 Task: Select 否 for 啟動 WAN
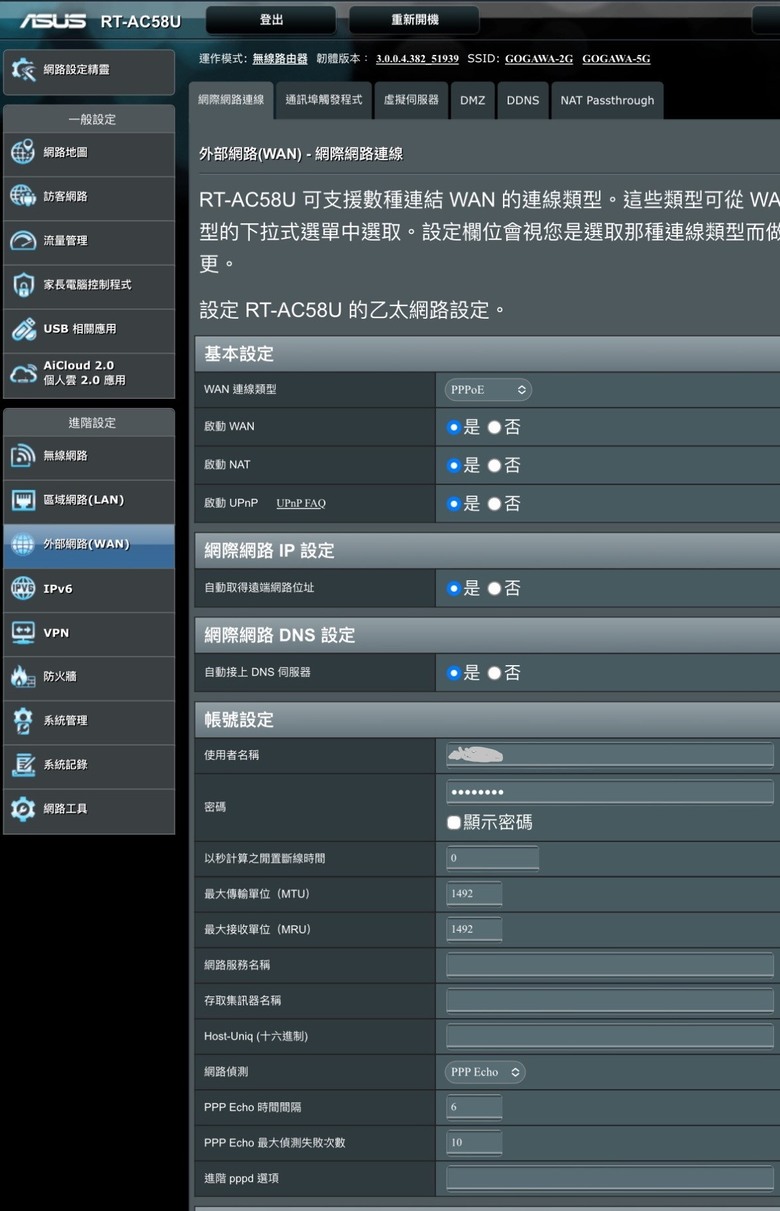pyautogui.click(x=494, y=427)
